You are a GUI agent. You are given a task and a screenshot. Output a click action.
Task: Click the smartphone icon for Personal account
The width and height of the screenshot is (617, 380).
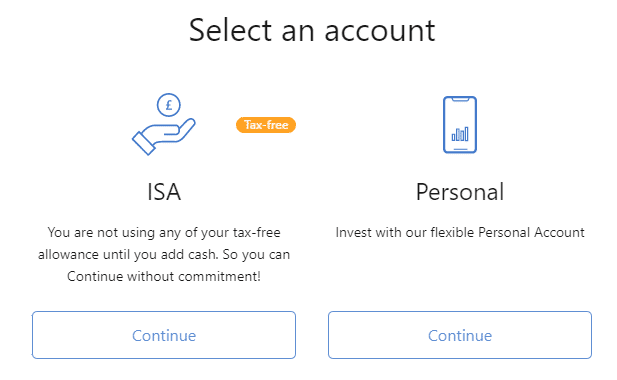pyautogui.click(x=460, y=125)
